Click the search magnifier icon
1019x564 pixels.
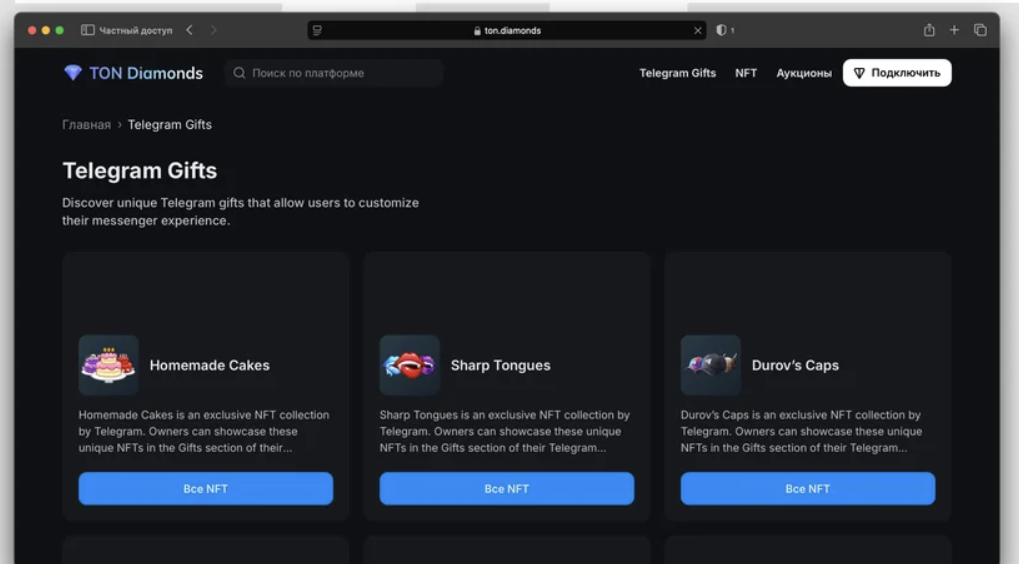pos(239,73)
